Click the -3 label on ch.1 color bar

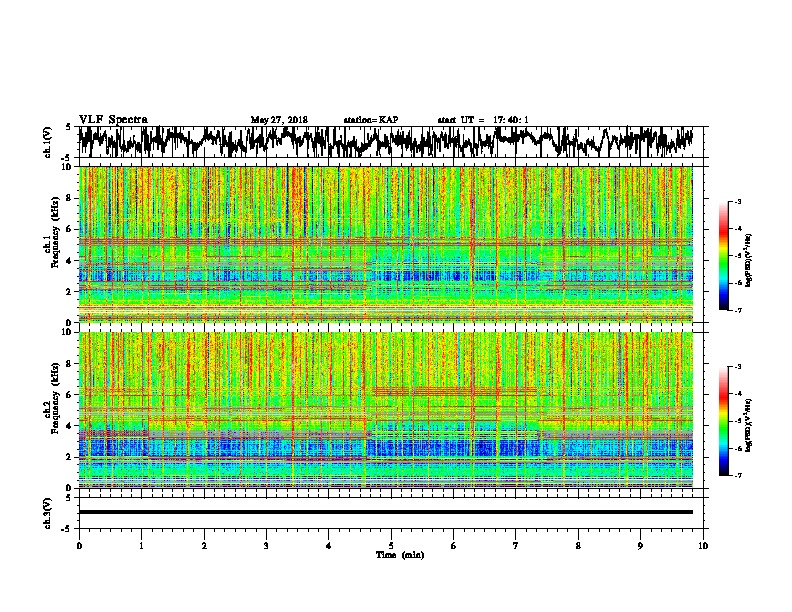738,201
